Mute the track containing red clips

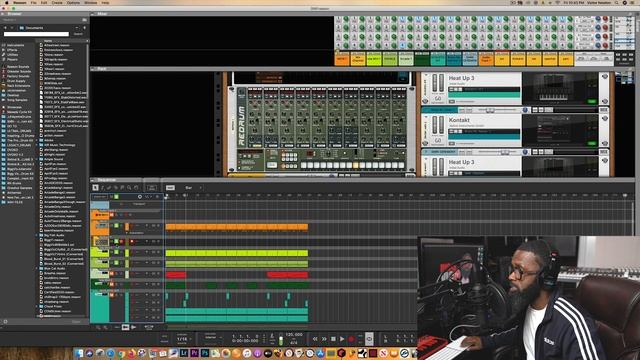click(x=111, y=274)
